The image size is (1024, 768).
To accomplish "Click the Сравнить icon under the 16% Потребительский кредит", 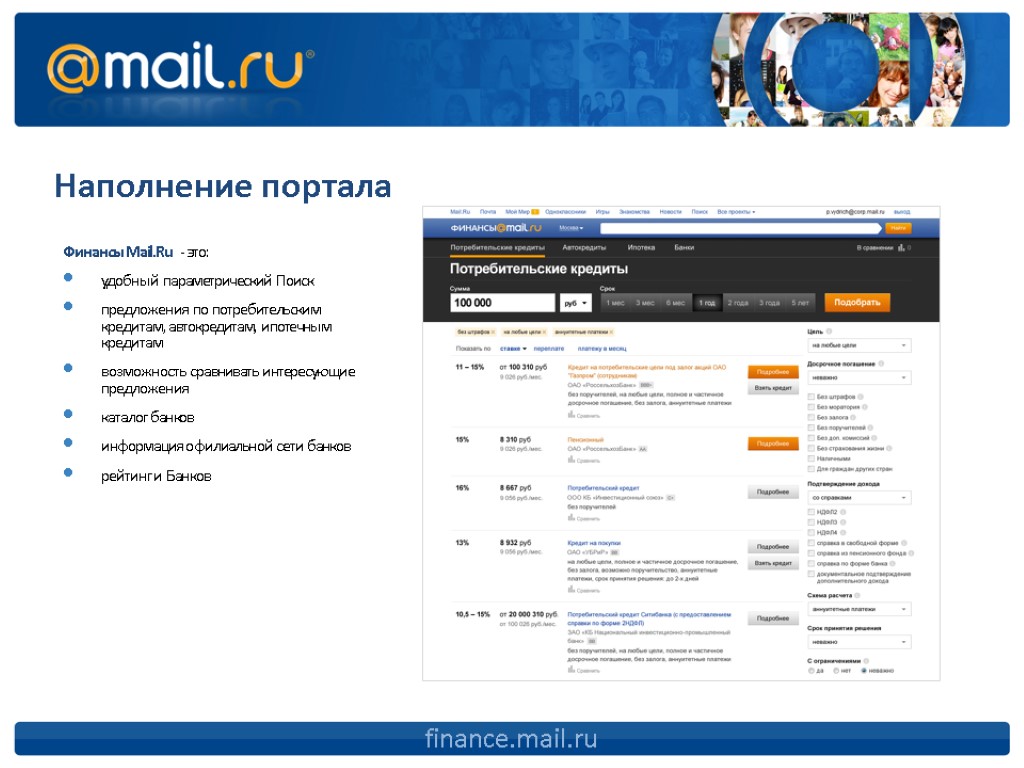I will 571,518.
